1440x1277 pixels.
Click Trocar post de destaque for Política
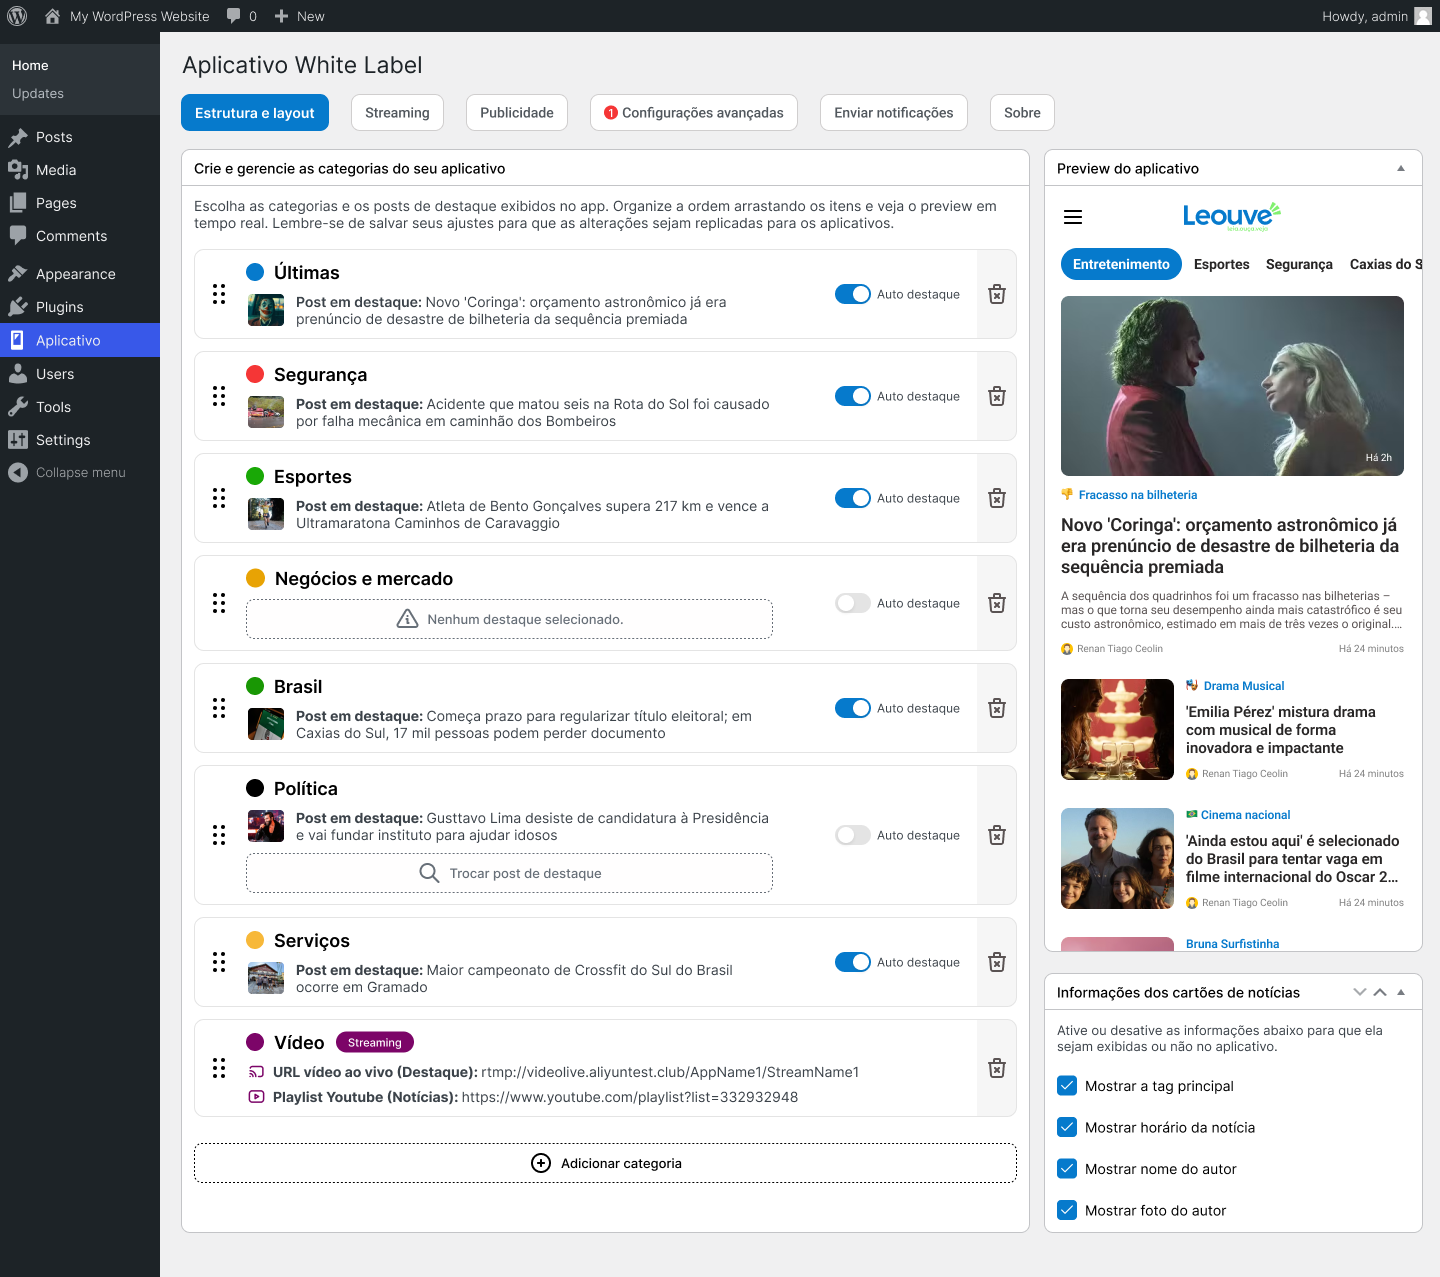[509, 873]
